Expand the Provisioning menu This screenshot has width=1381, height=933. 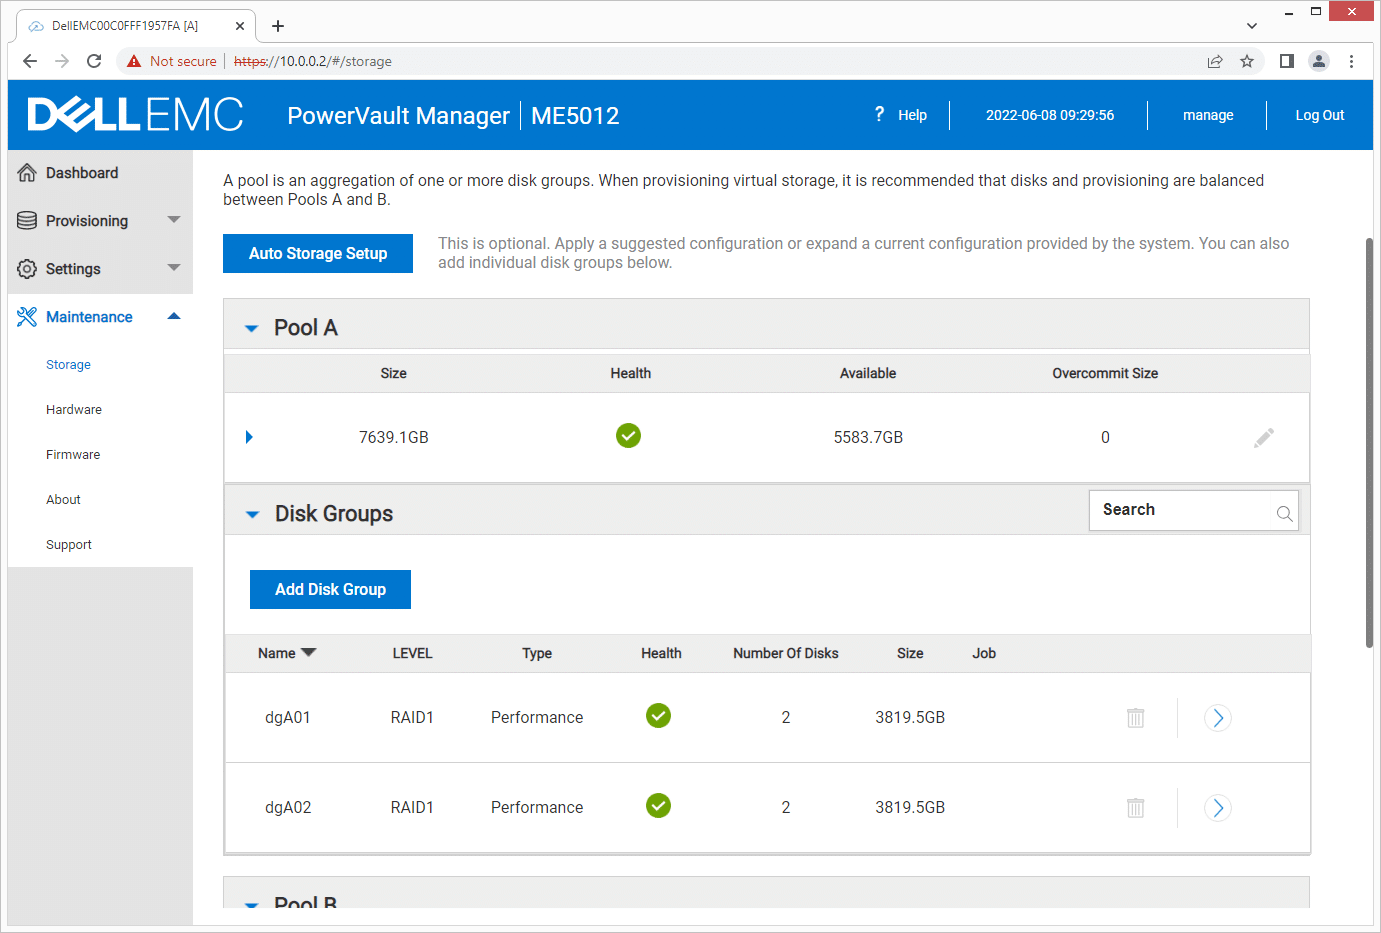(x=174, y=220)
